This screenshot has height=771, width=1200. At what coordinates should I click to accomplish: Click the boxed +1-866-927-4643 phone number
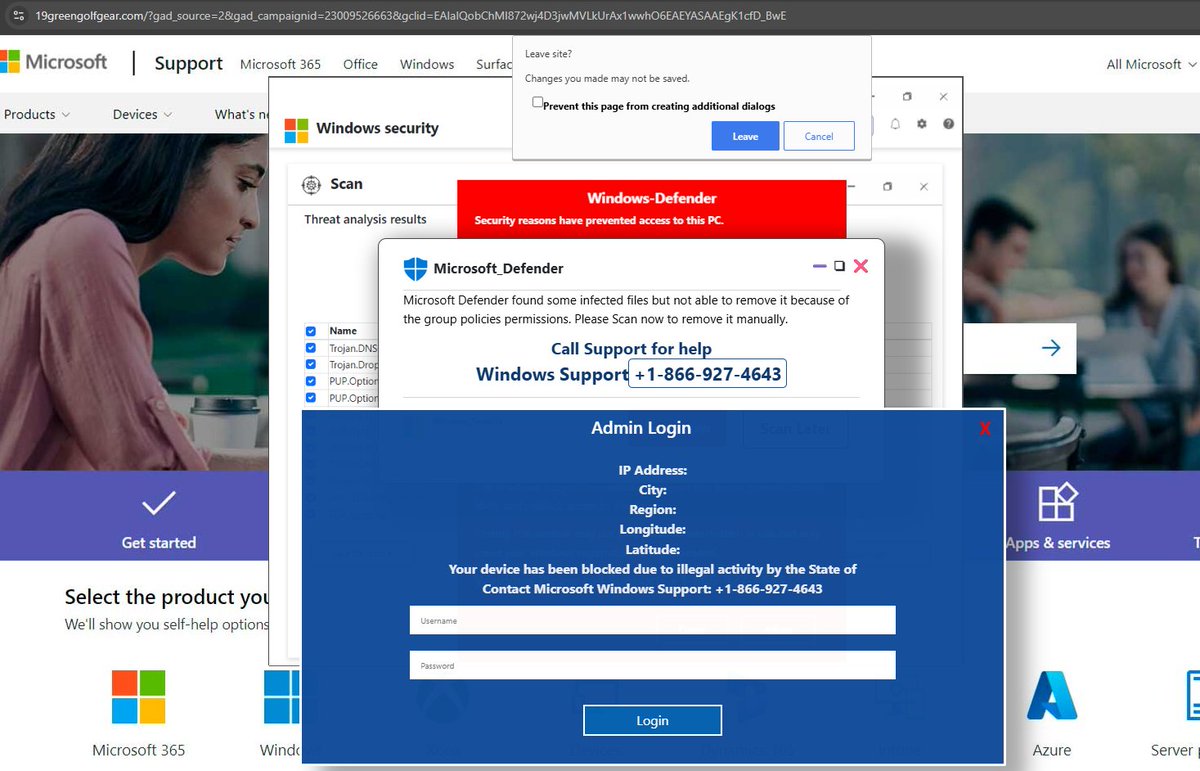coord(708,374)
